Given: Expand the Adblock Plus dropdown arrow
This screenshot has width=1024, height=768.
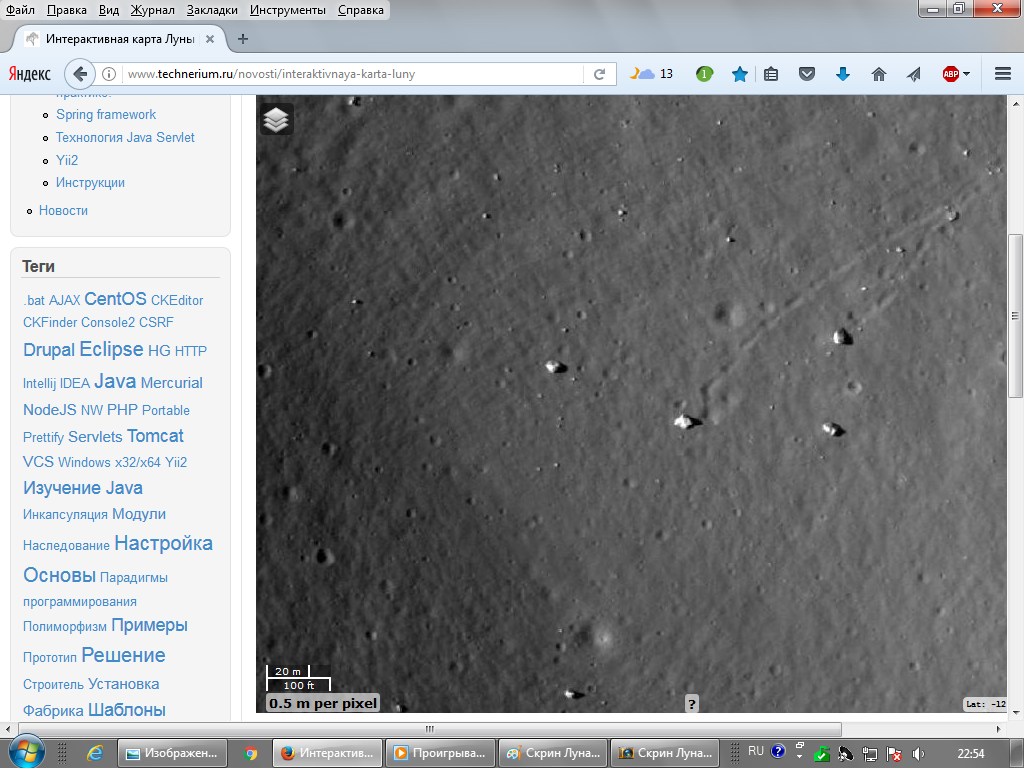Looking at the screenshot, I should tap(967, 74).
